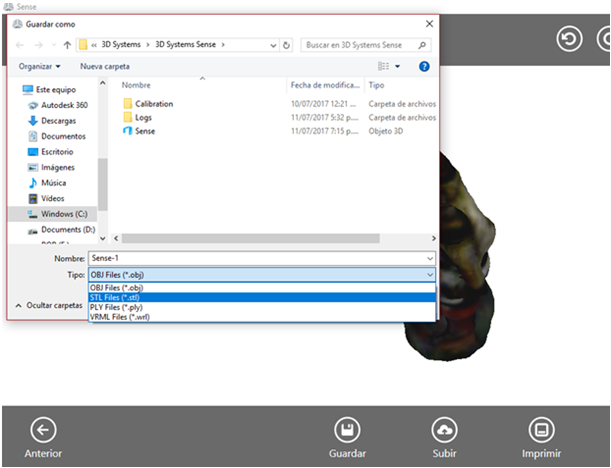Click the Guardar save icon in Sense

coord(347,430)
